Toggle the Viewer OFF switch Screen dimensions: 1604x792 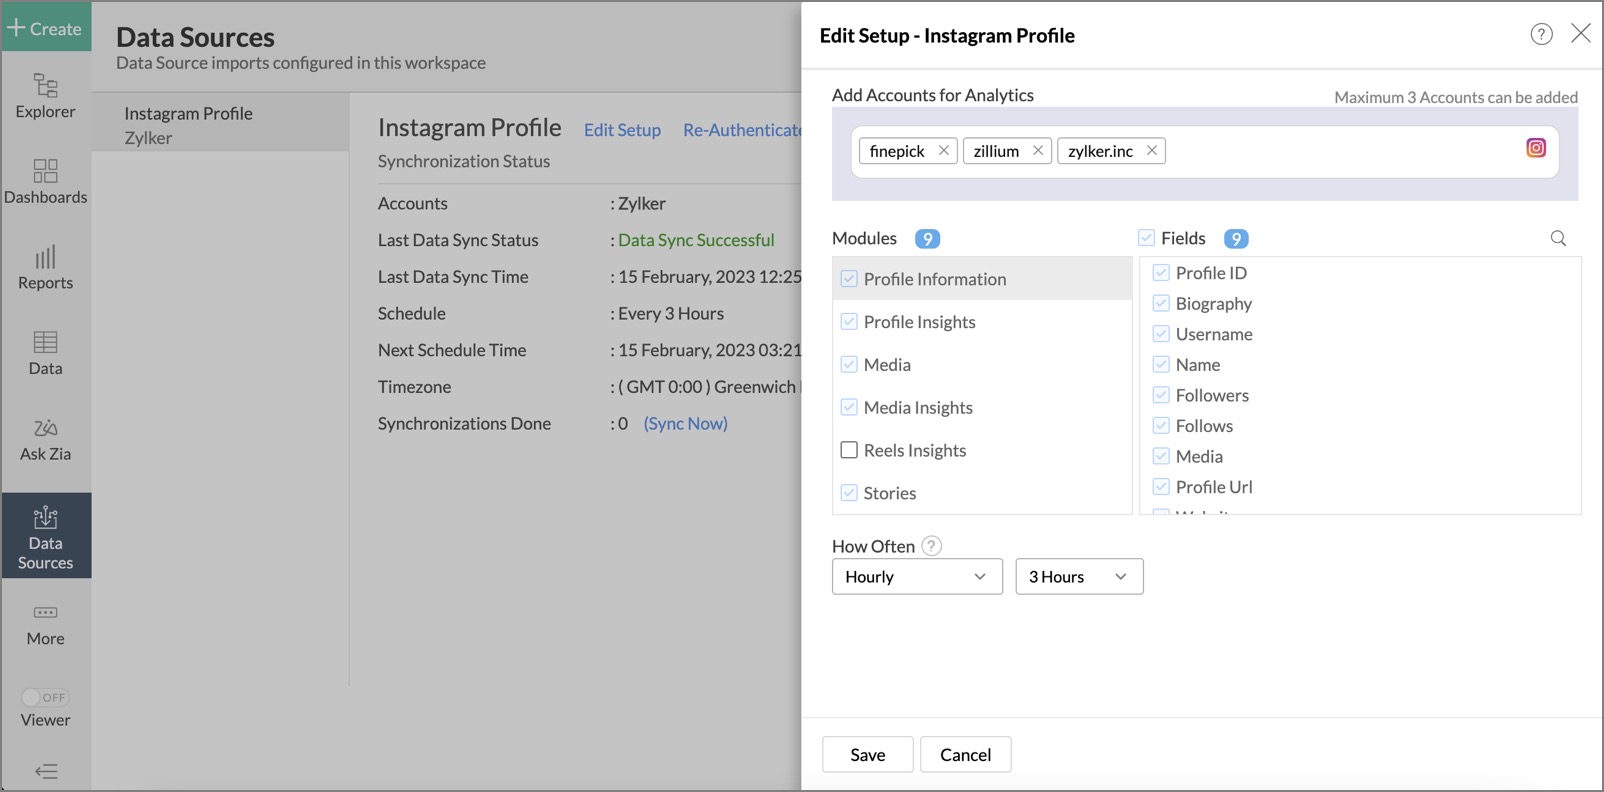coord(45,697)
